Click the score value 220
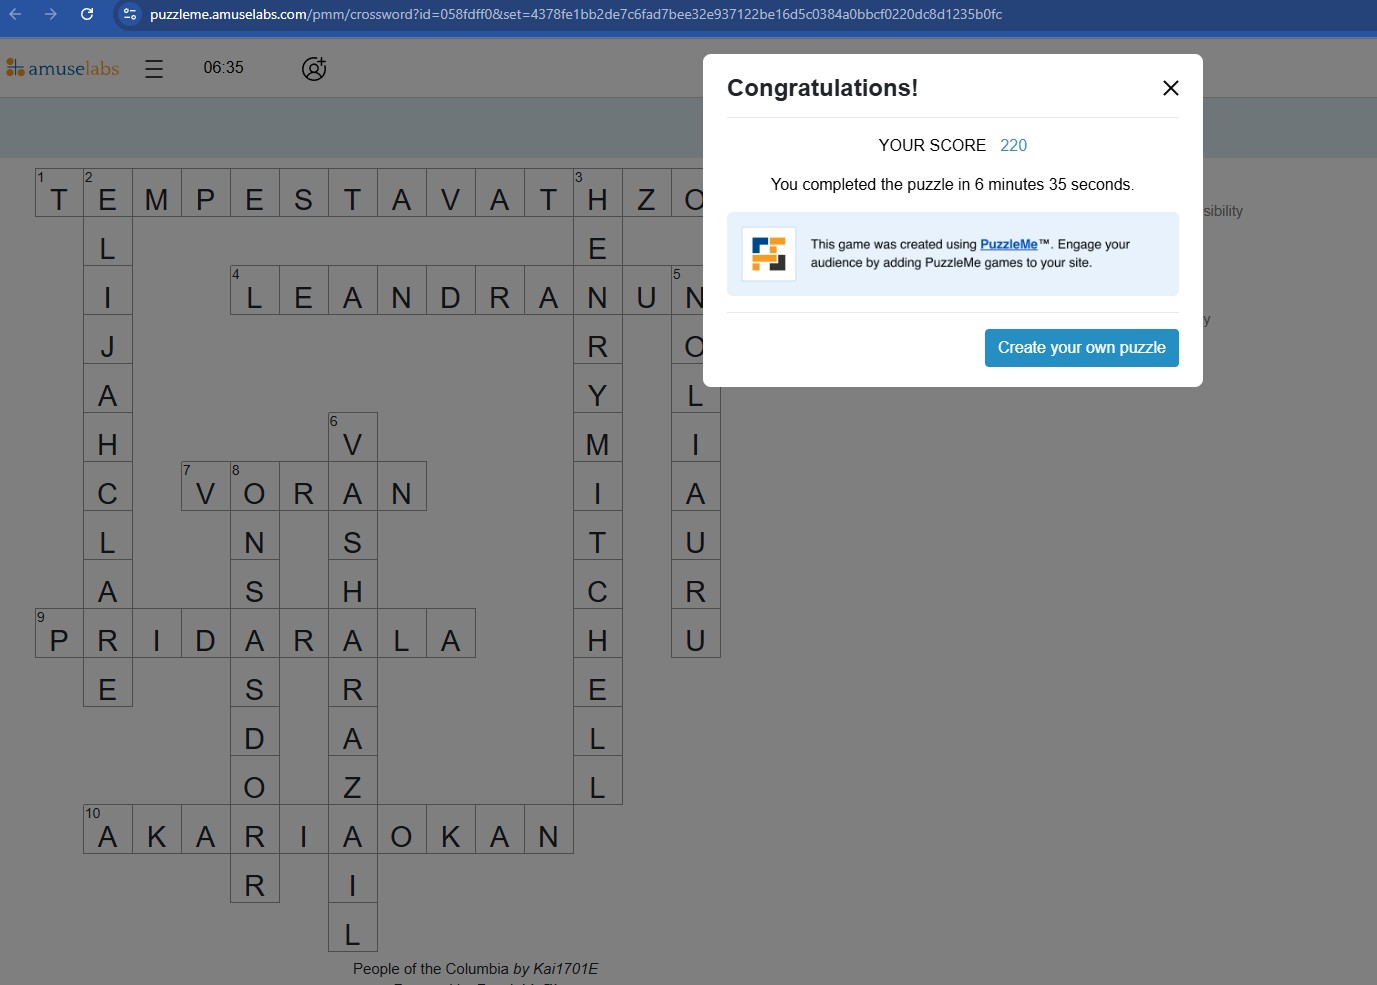Viewport: 1377px width, 985px height. pos(1013,145)
